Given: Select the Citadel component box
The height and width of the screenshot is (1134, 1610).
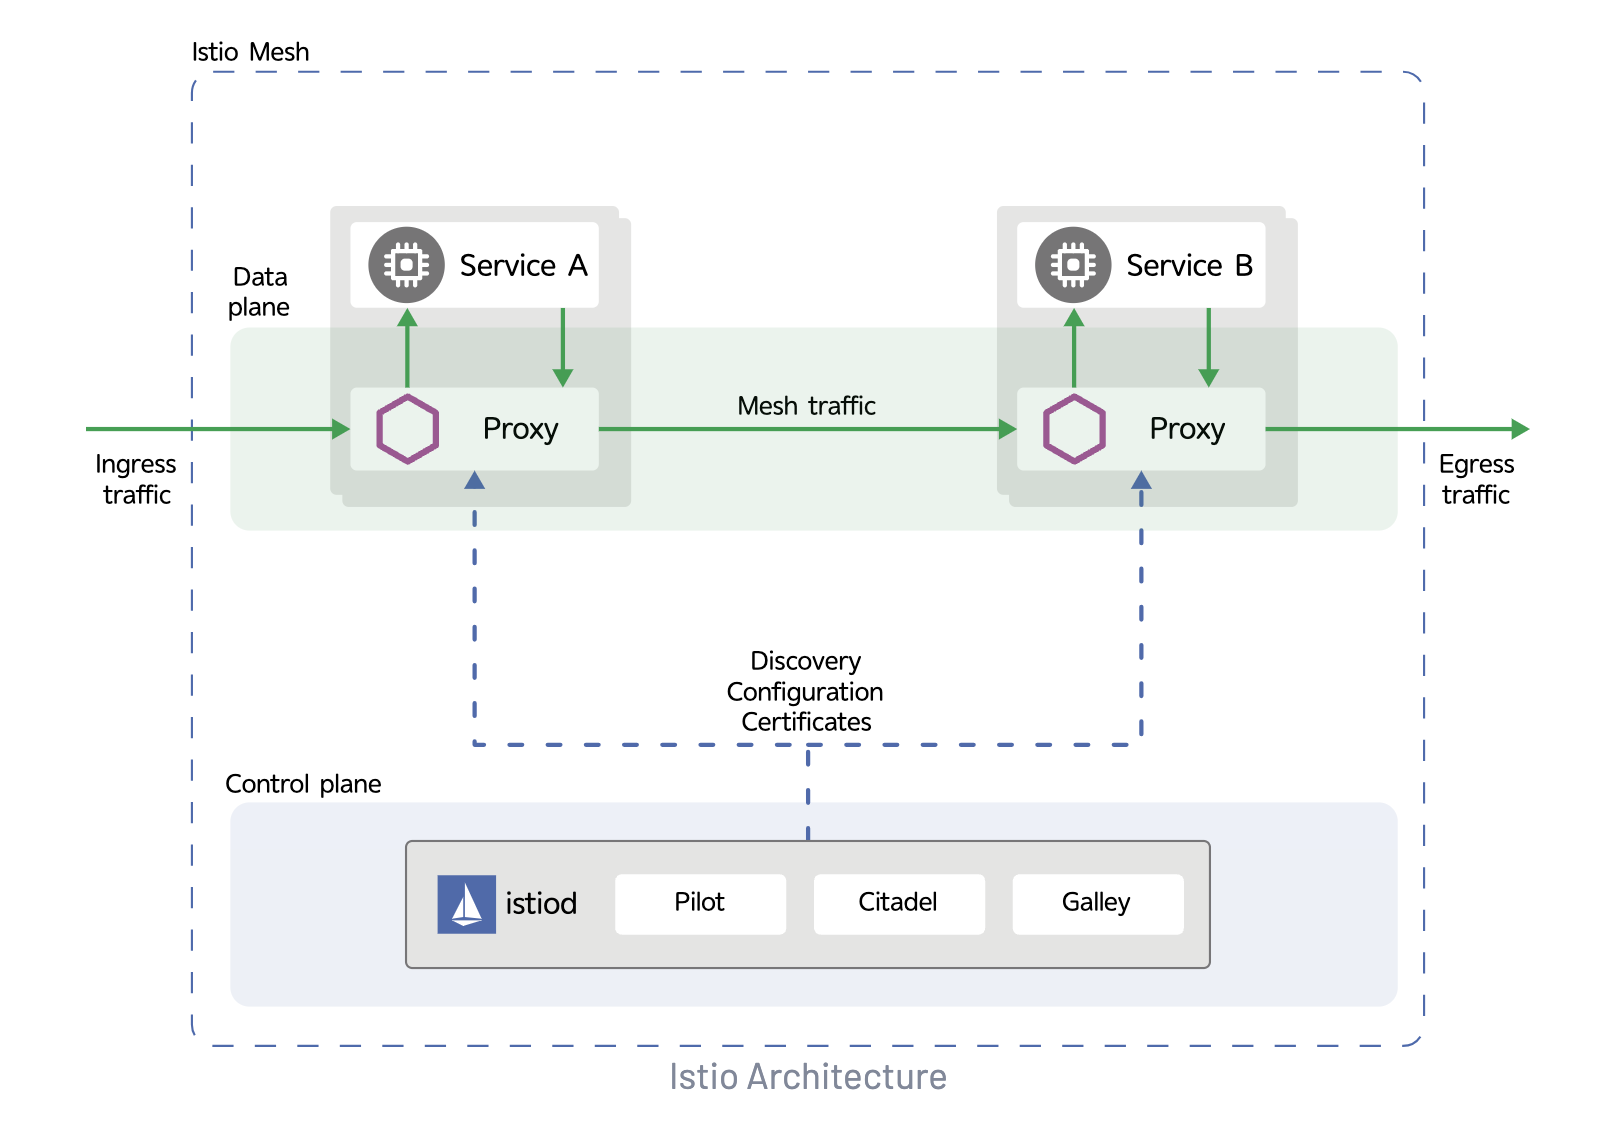Looking at the screenshot, I should coord(899,904).
